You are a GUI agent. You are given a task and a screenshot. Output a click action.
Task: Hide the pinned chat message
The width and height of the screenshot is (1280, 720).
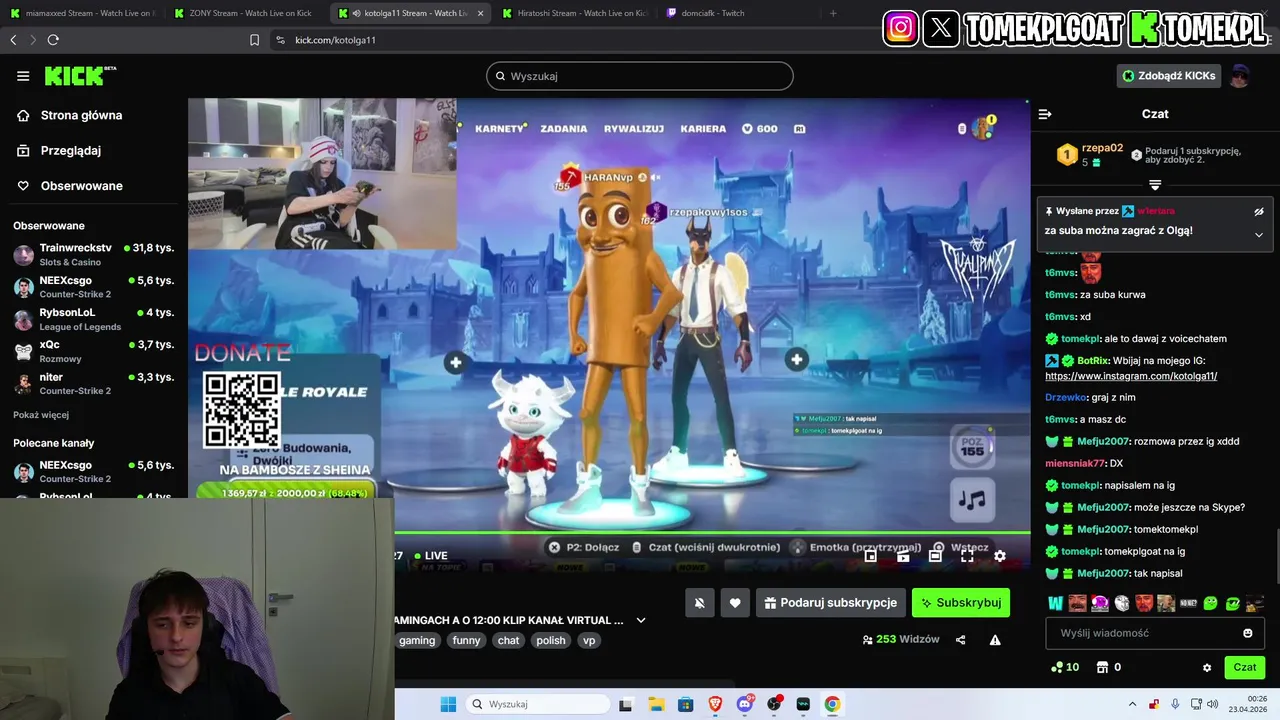click(x=1259, y=212)
